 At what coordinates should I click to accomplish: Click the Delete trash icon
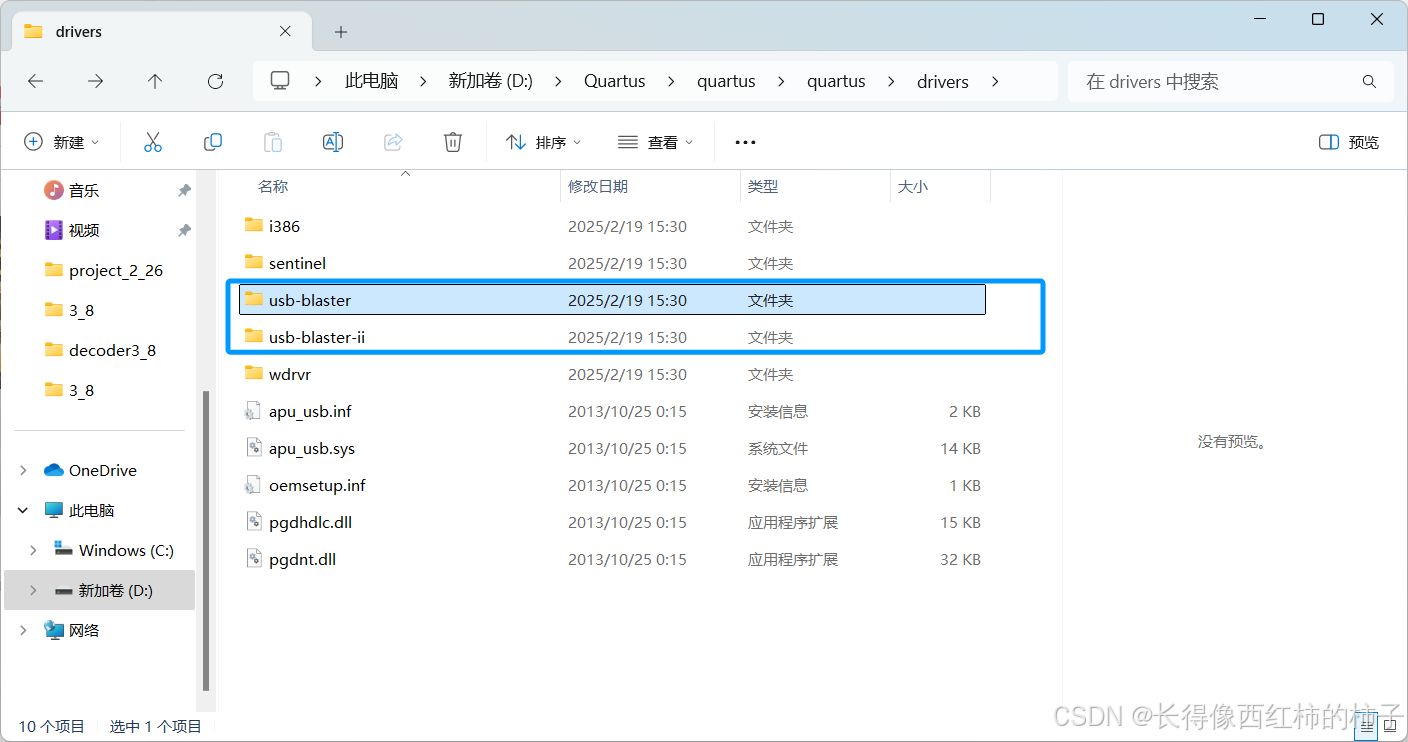453,142
